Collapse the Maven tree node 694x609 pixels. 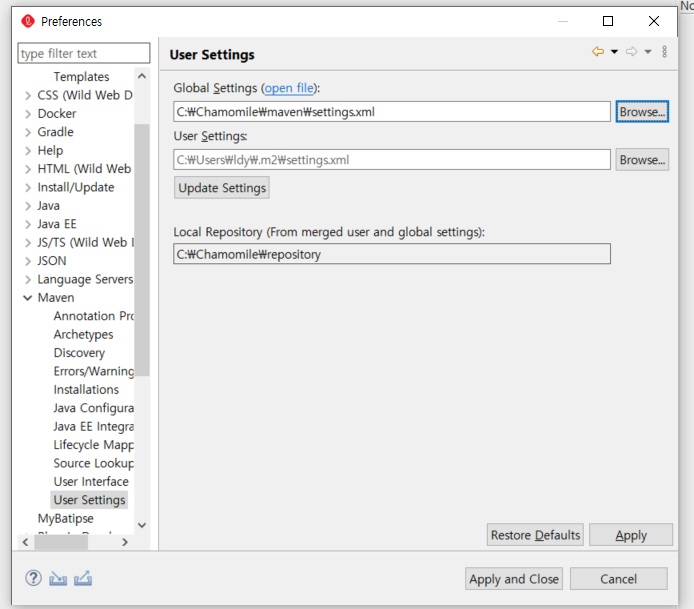coord(28,298)
